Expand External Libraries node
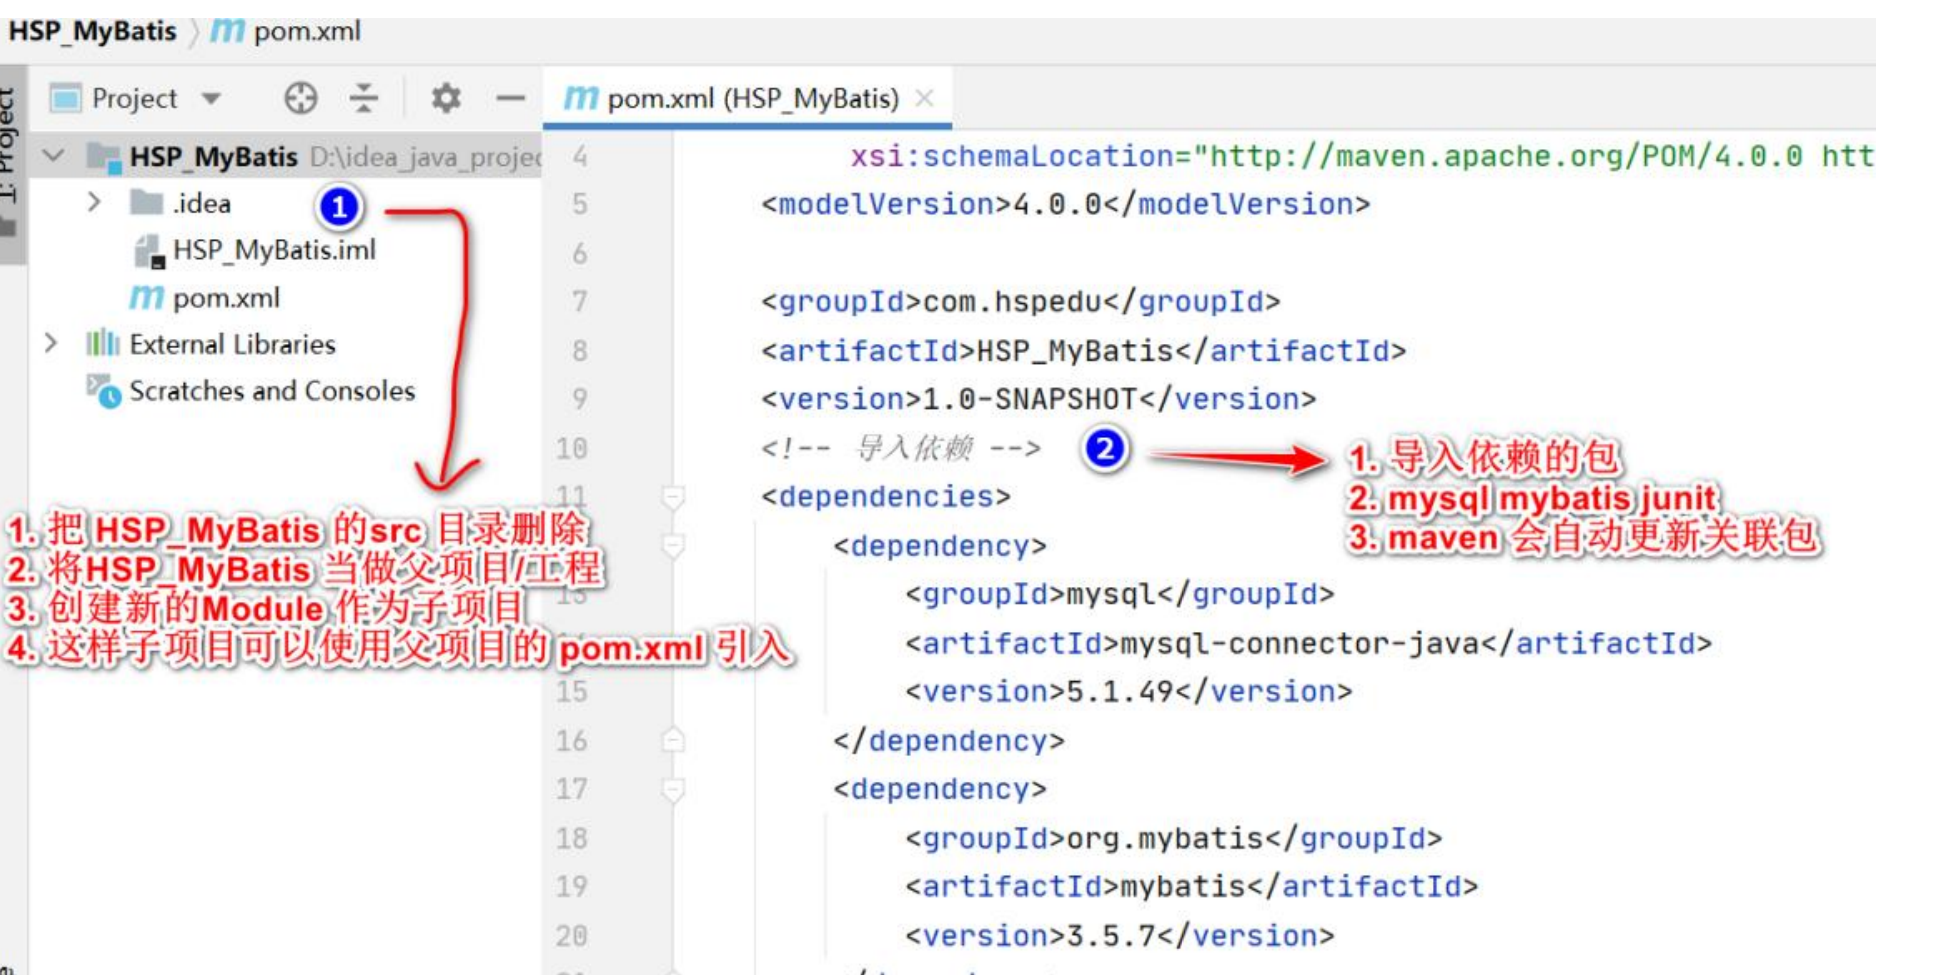Screen dimensions: 1944x975 pyautogui.click(x=51, y=344)
